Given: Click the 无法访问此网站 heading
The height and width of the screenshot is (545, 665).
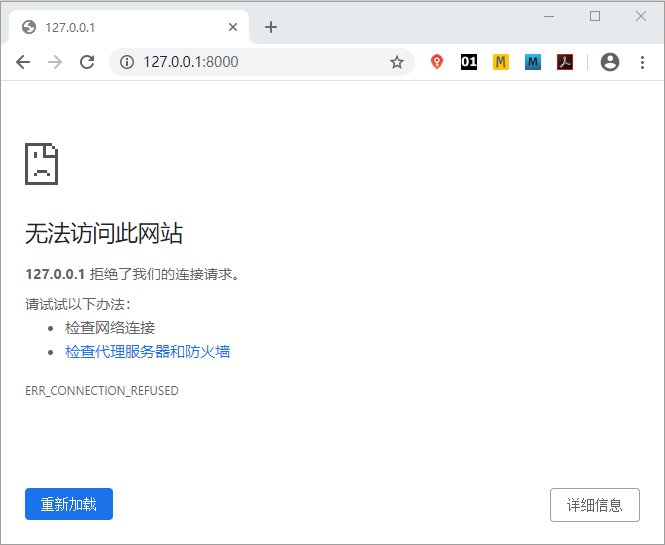Looking at the screenshot, I should [x=104, y=233].
